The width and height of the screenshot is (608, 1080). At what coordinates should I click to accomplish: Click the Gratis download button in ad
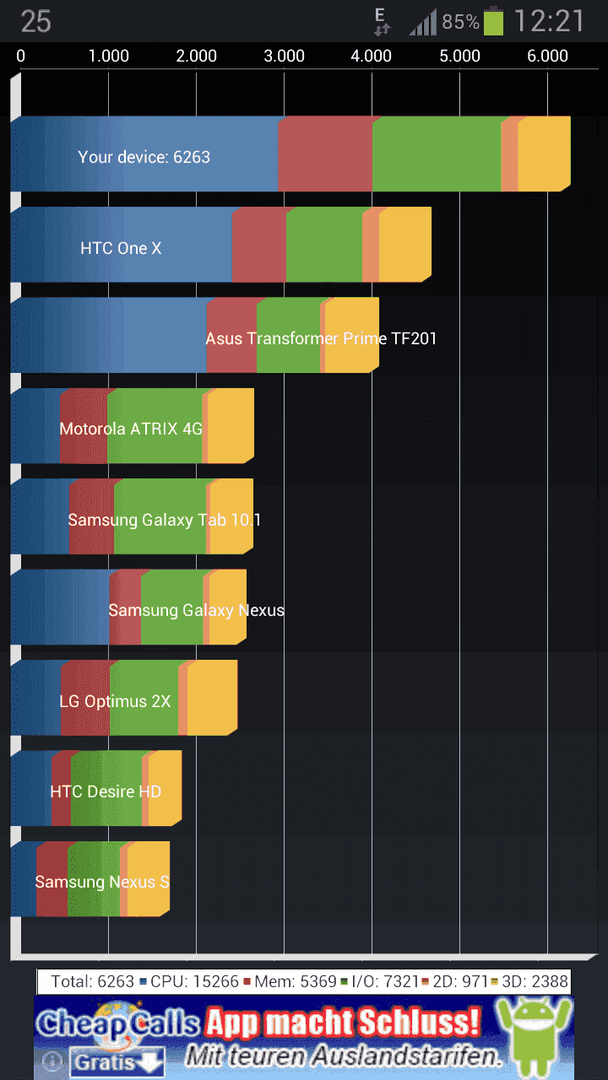[x=118, y=1061]
